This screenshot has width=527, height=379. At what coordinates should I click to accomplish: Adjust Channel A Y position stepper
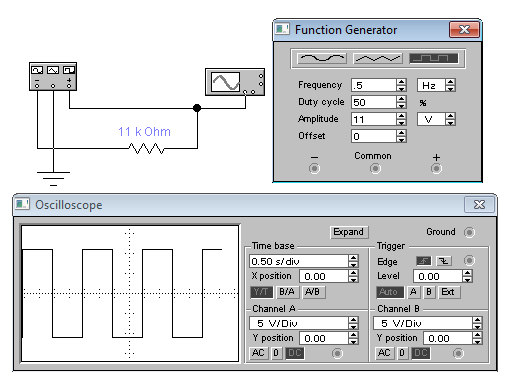[353, 338]
